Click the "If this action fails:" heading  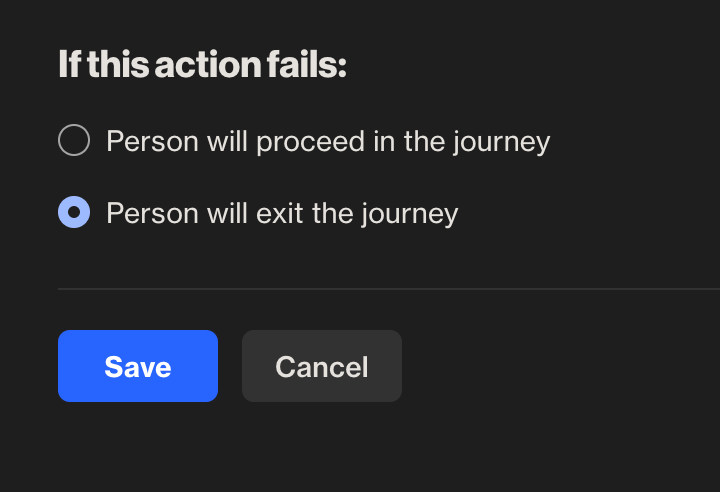pos(202,66)
